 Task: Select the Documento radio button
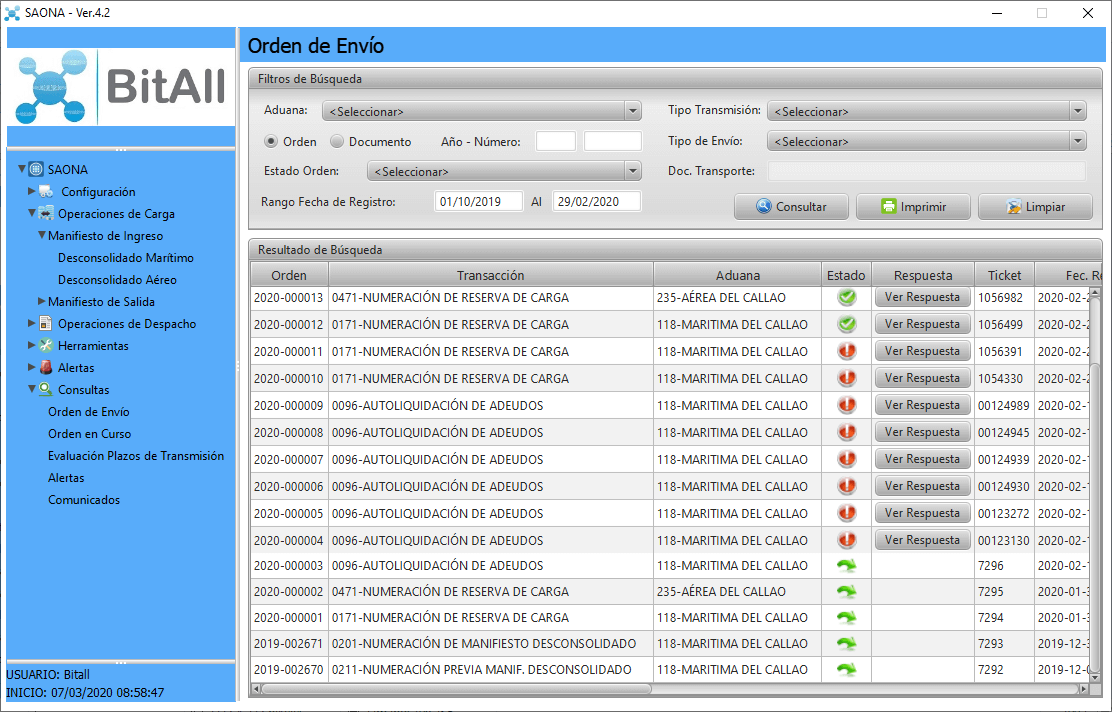tap(337, 142)
